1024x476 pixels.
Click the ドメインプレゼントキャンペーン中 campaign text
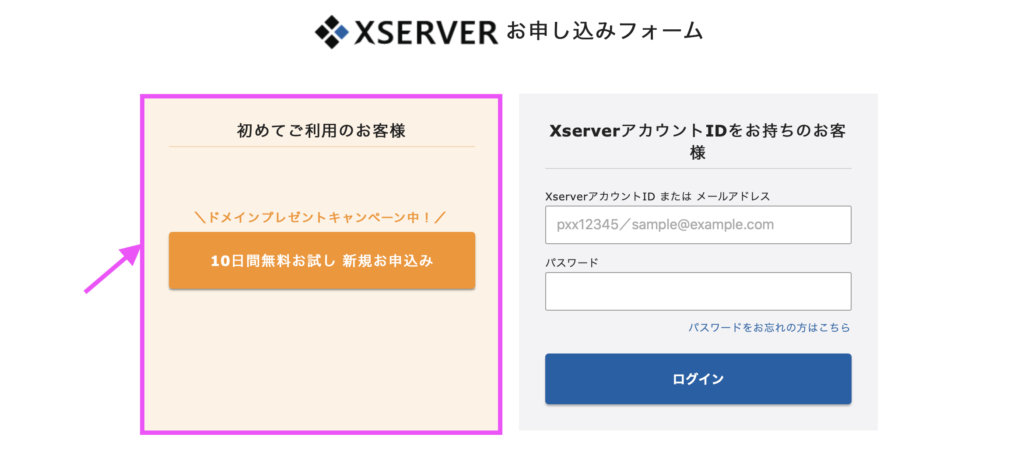click(x=321, y=217)
